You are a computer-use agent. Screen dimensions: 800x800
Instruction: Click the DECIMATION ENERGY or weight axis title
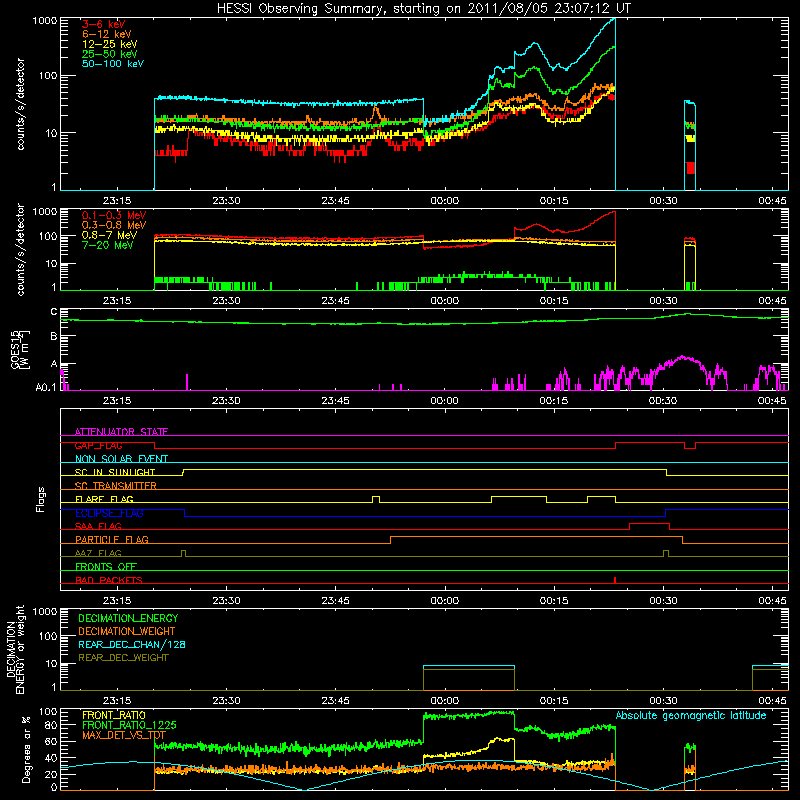pyautogui.click(x=15, y=649)
